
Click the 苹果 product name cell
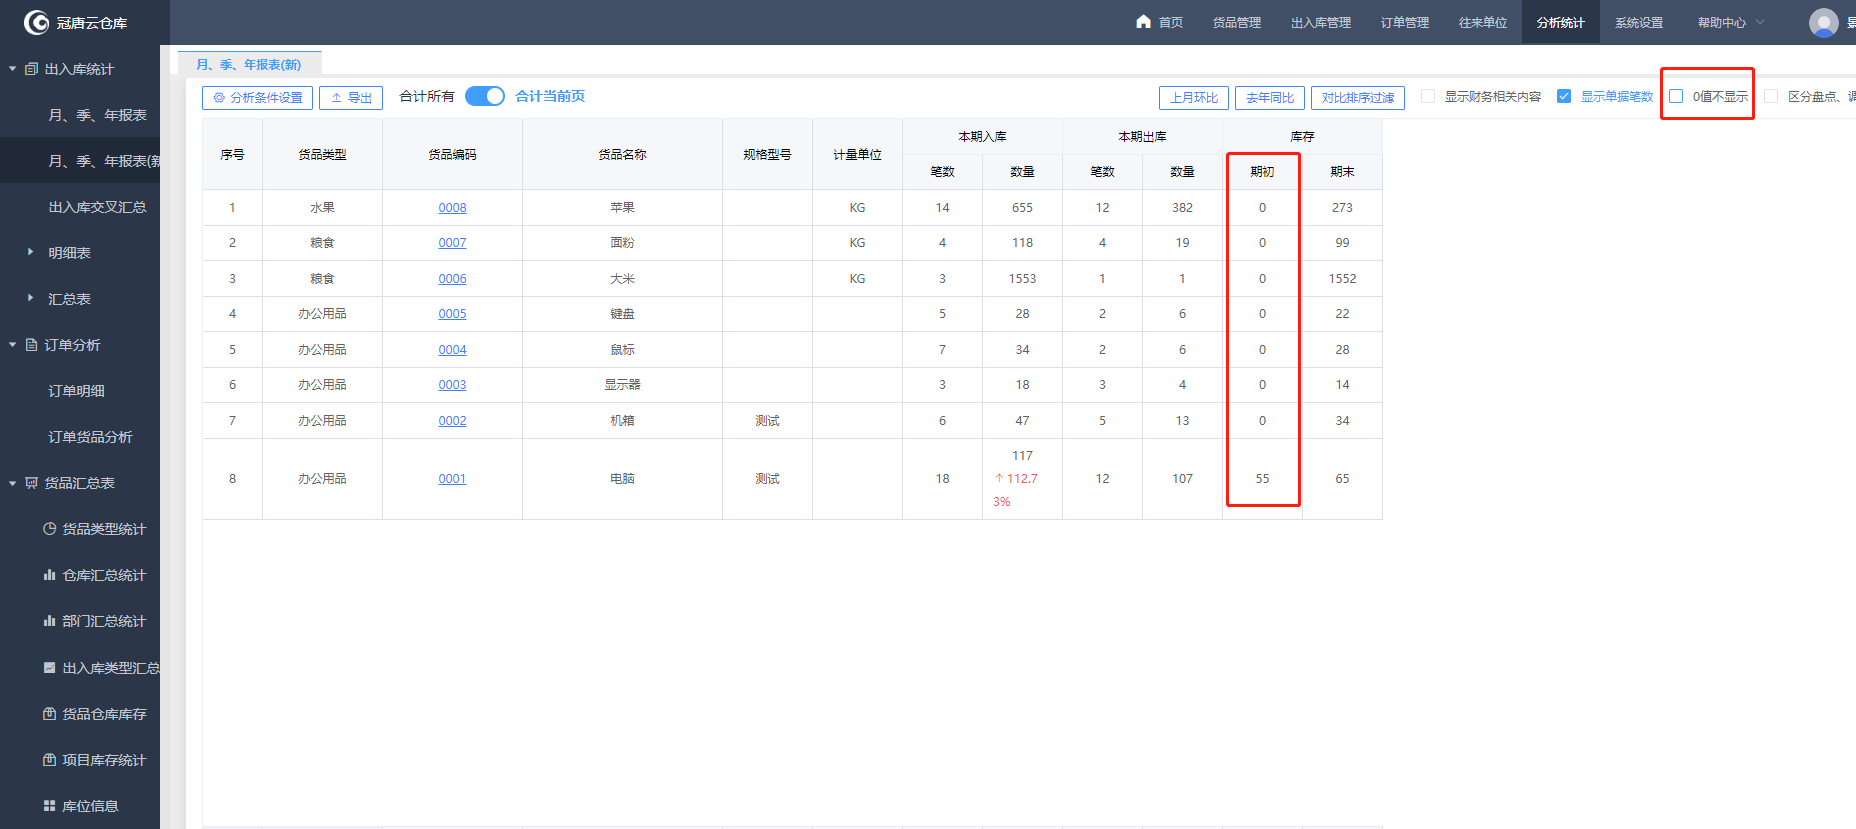click(x=622, y=208)
